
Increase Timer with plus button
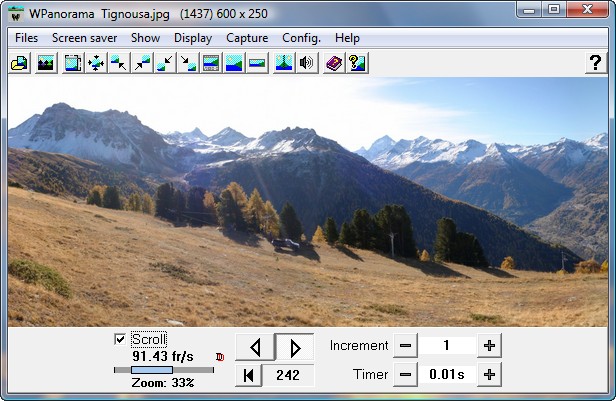point(489,375)
